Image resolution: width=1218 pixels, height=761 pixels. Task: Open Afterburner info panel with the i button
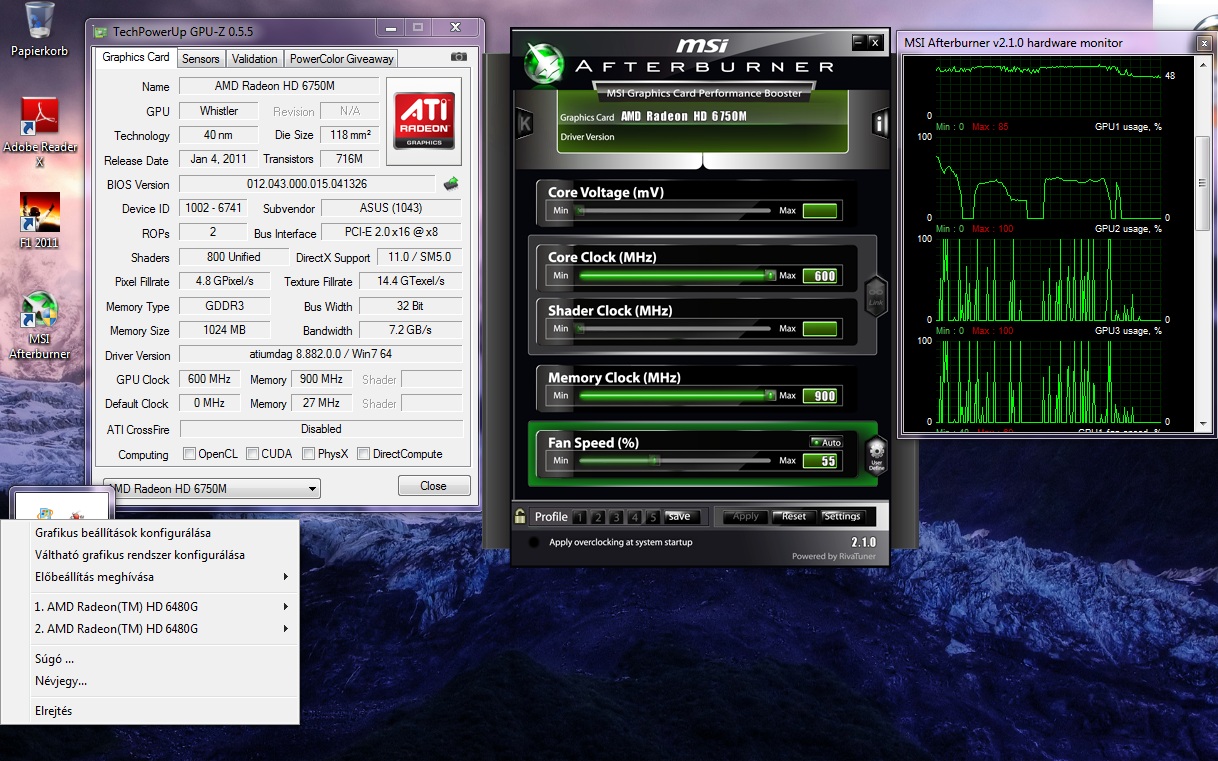pyautogui.click(x=880, y=124)
